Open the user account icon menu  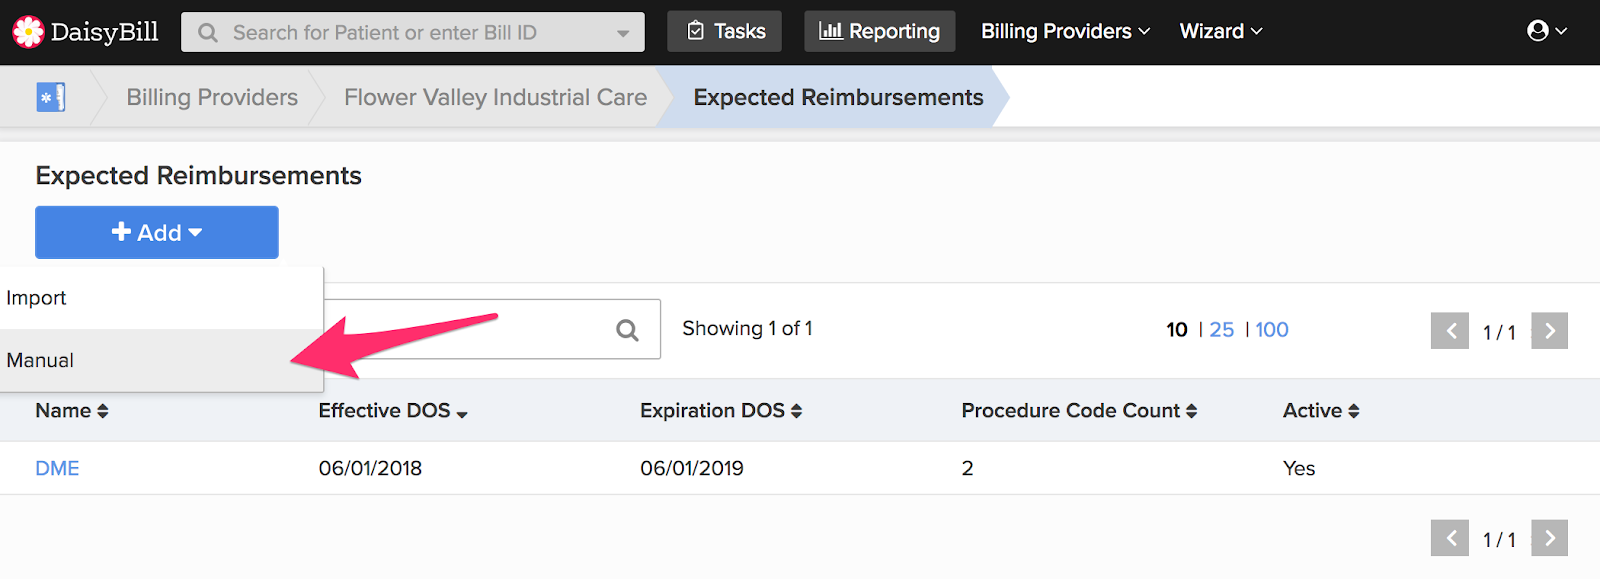pos(1546,31)
